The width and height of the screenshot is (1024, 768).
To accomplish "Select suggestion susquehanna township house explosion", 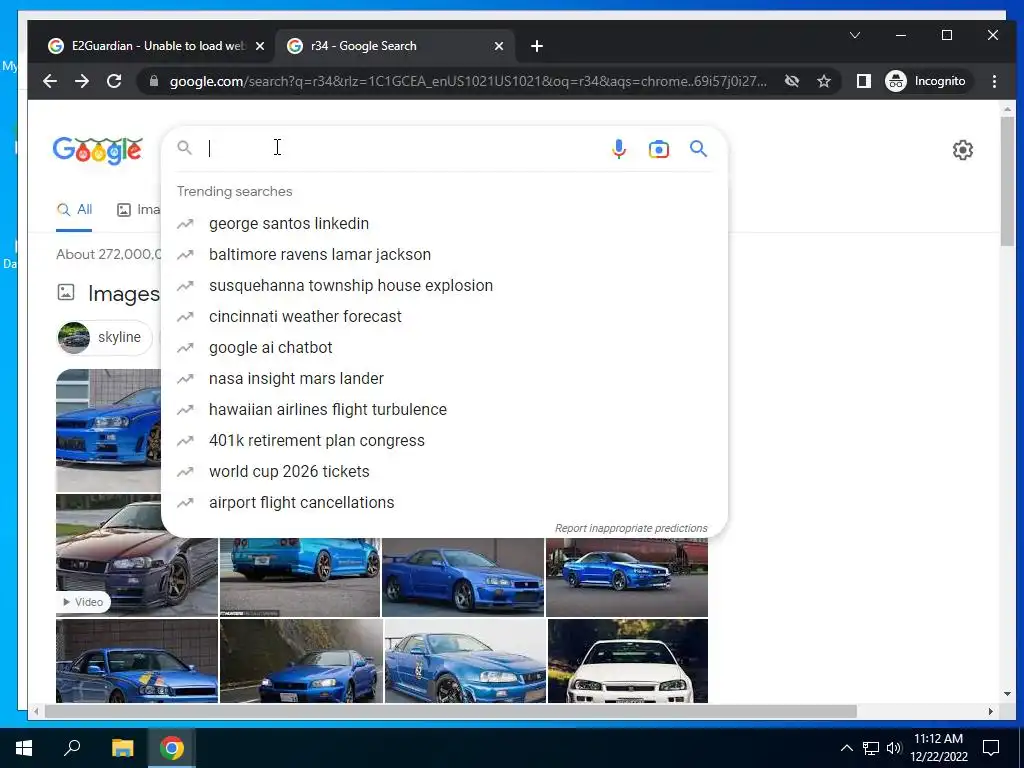I will 444,285.
